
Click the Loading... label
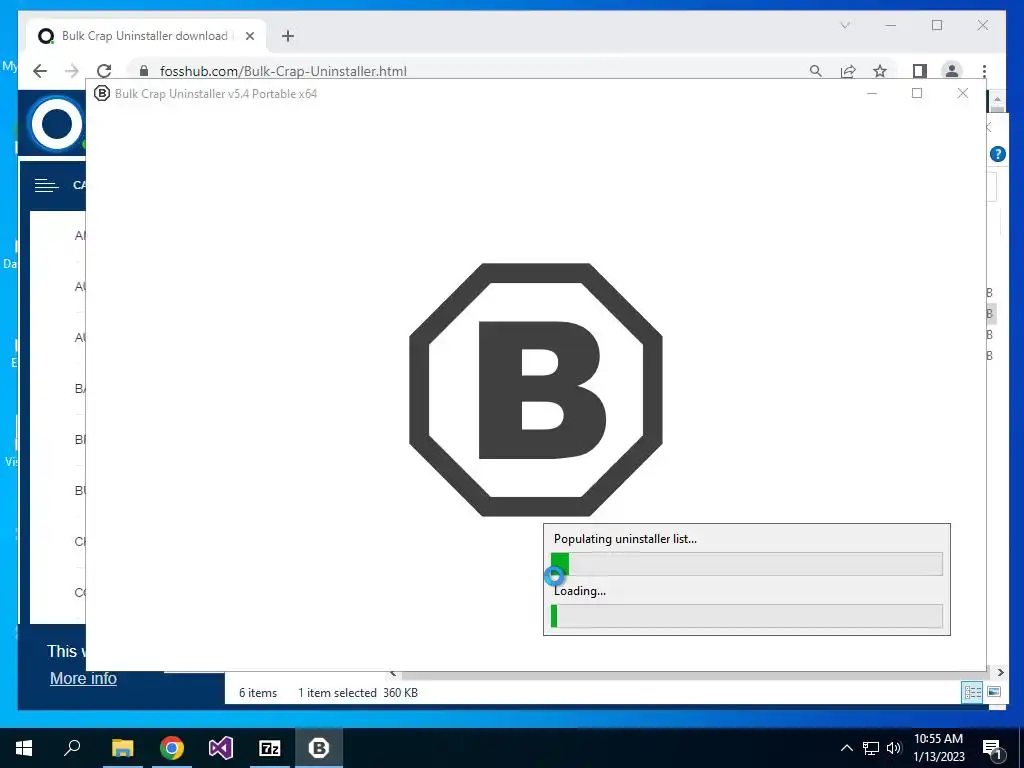pyautogui.click(x=580, y=591)
